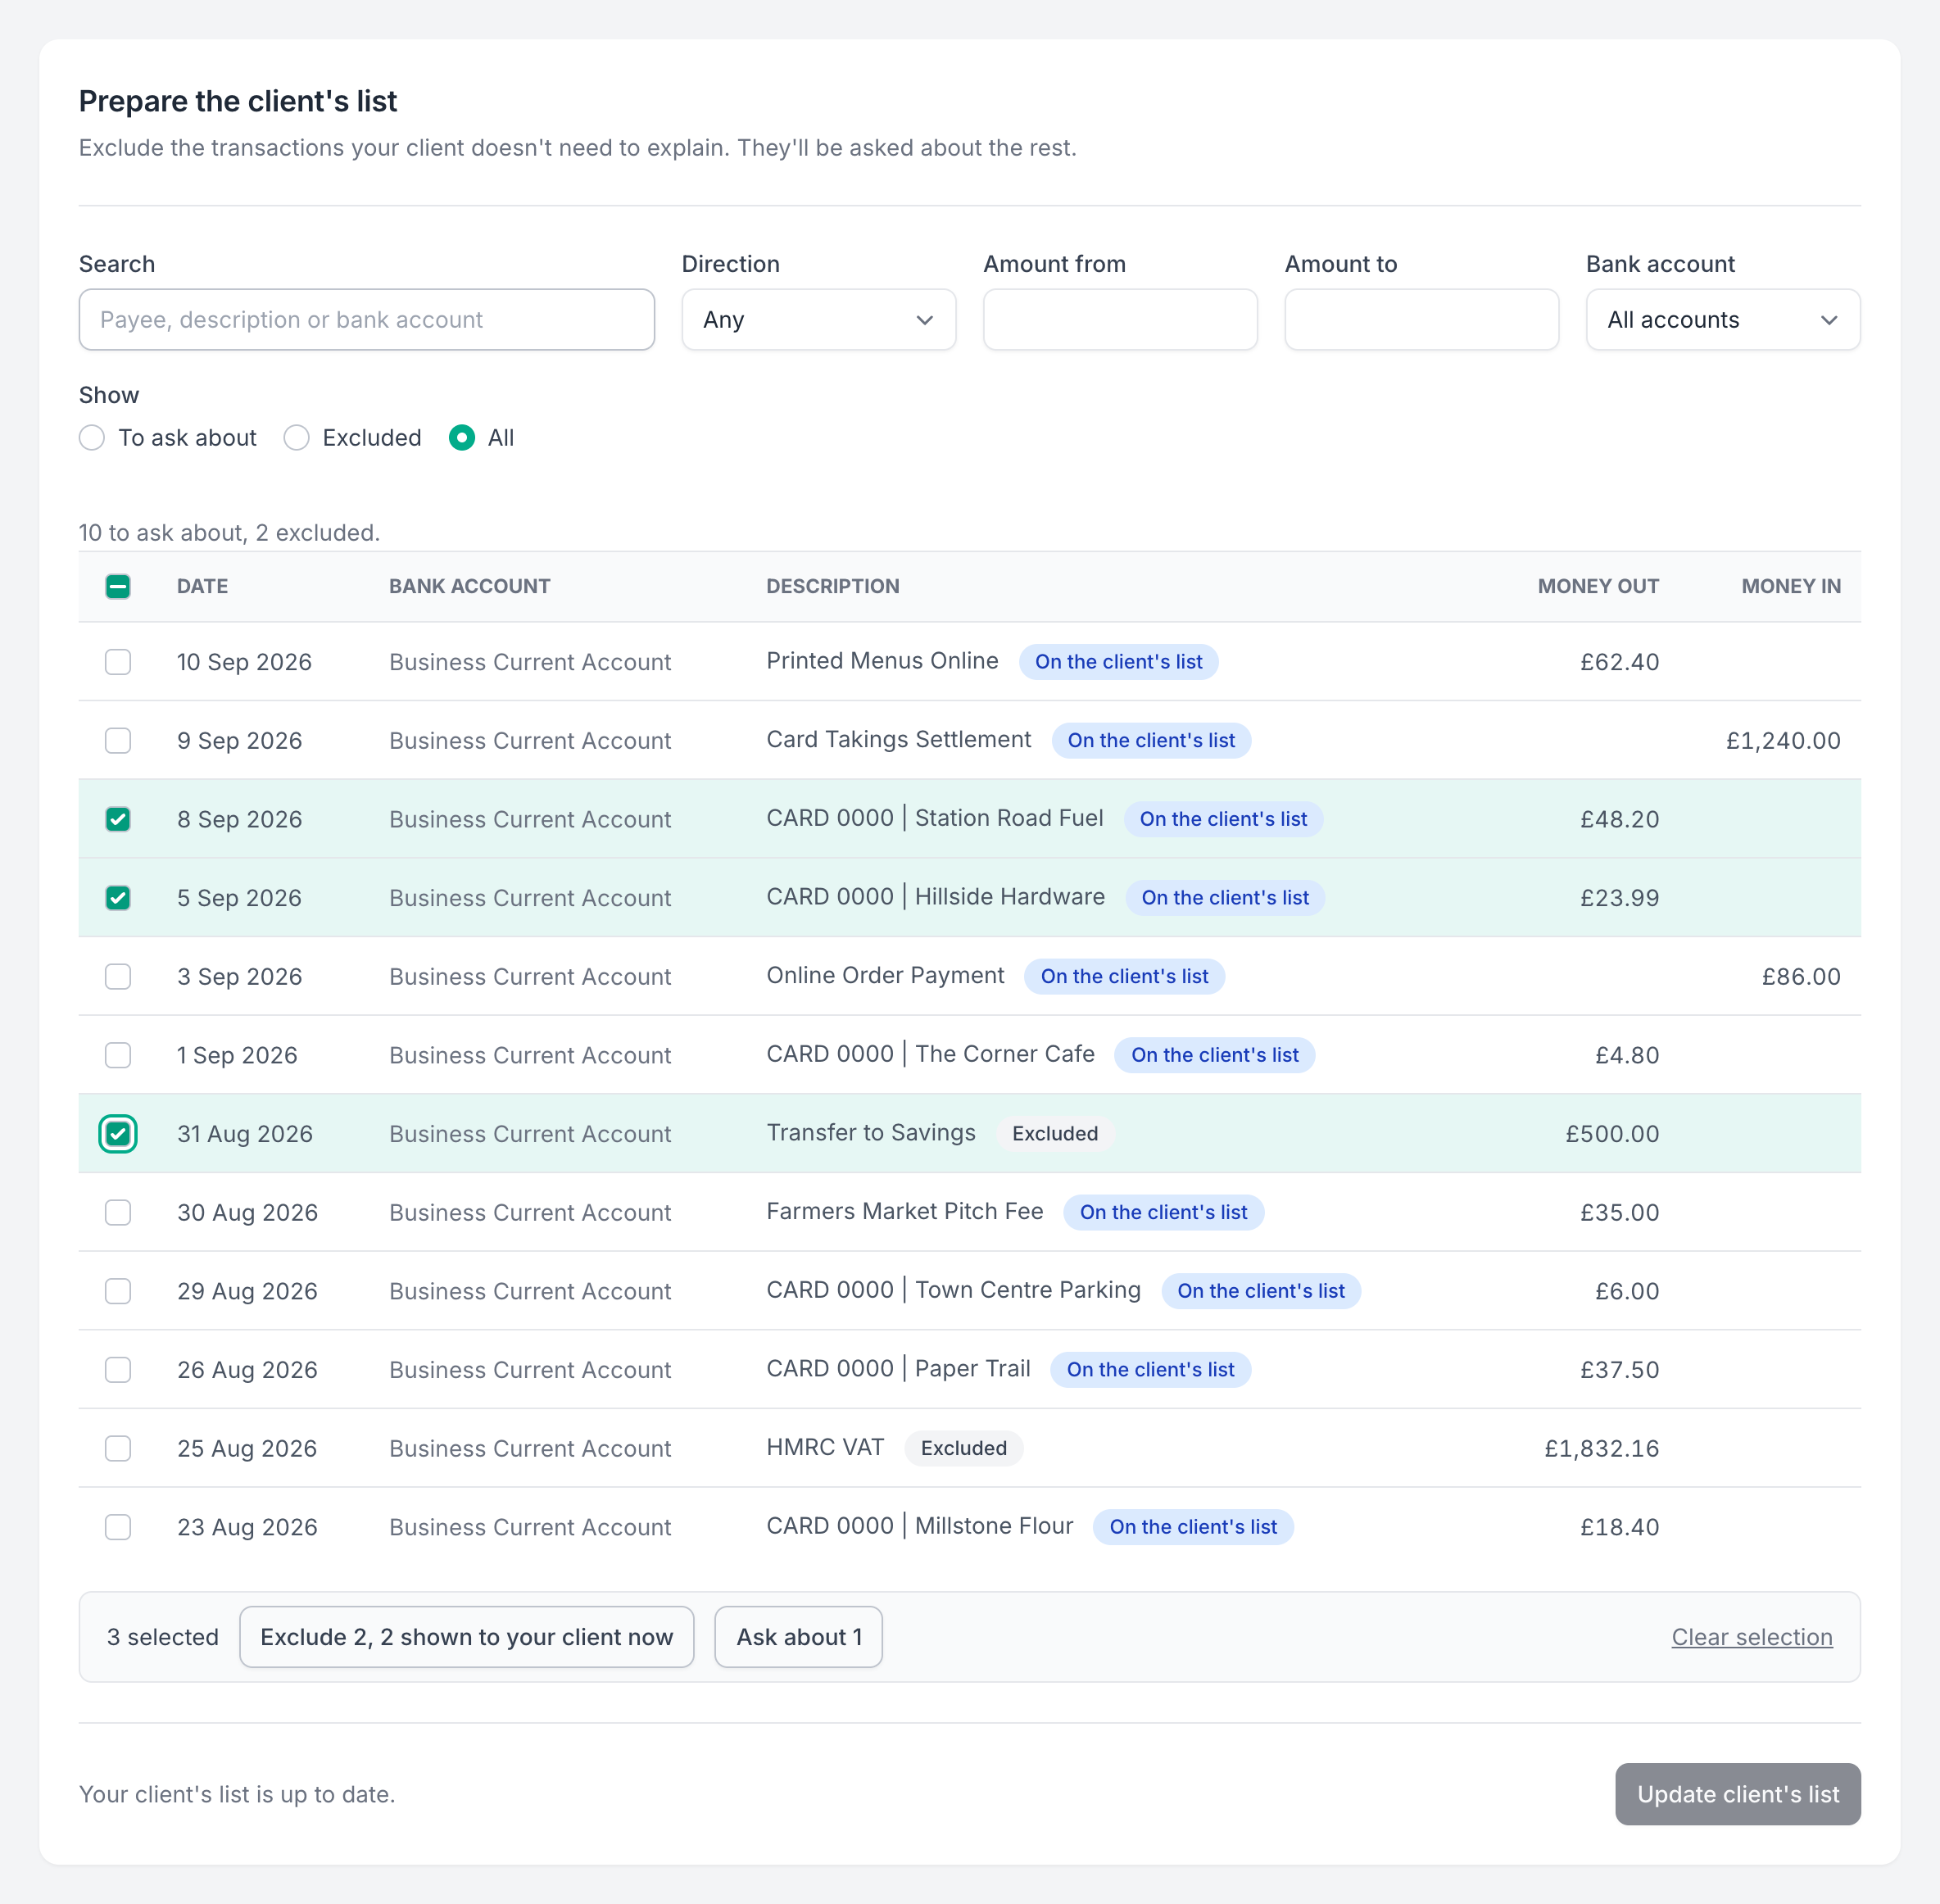The image size is (1940, 1904).
Task: Click 'On the client's list' badge for Paper Trail
Action: pyautogui.click(x=1150, y=1370)
